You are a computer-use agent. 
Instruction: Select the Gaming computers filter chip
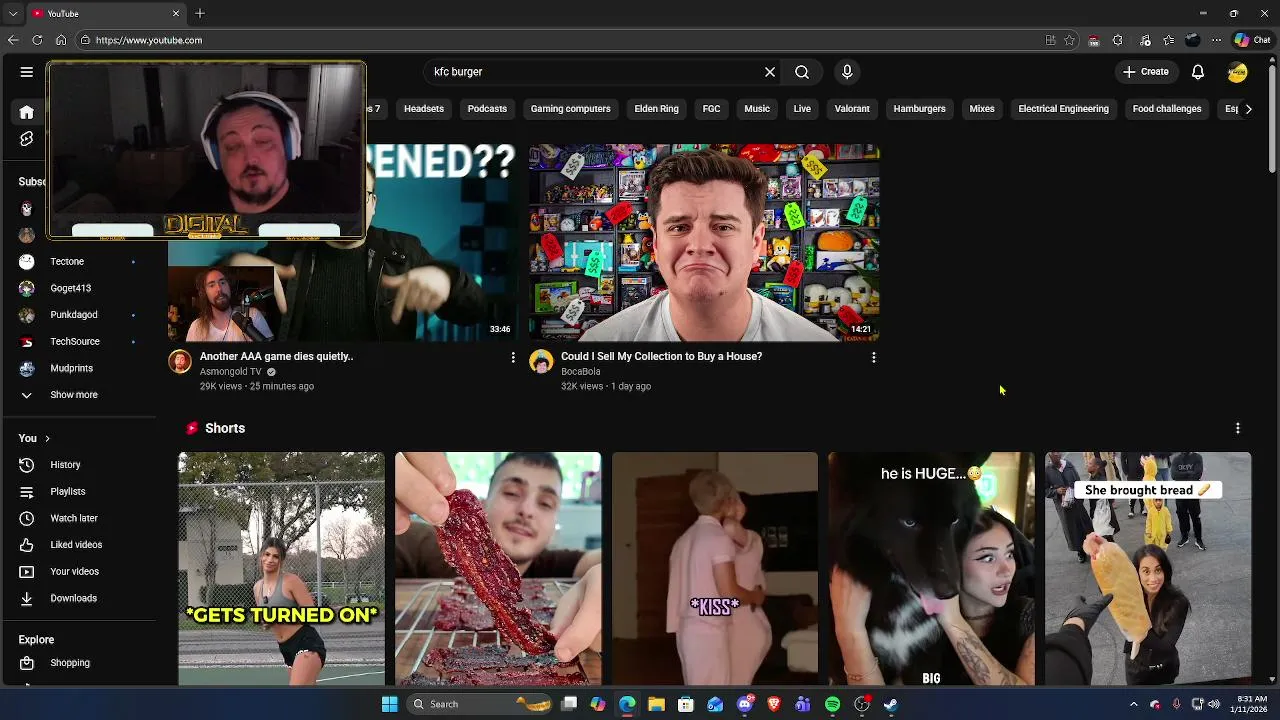[570, 109]
